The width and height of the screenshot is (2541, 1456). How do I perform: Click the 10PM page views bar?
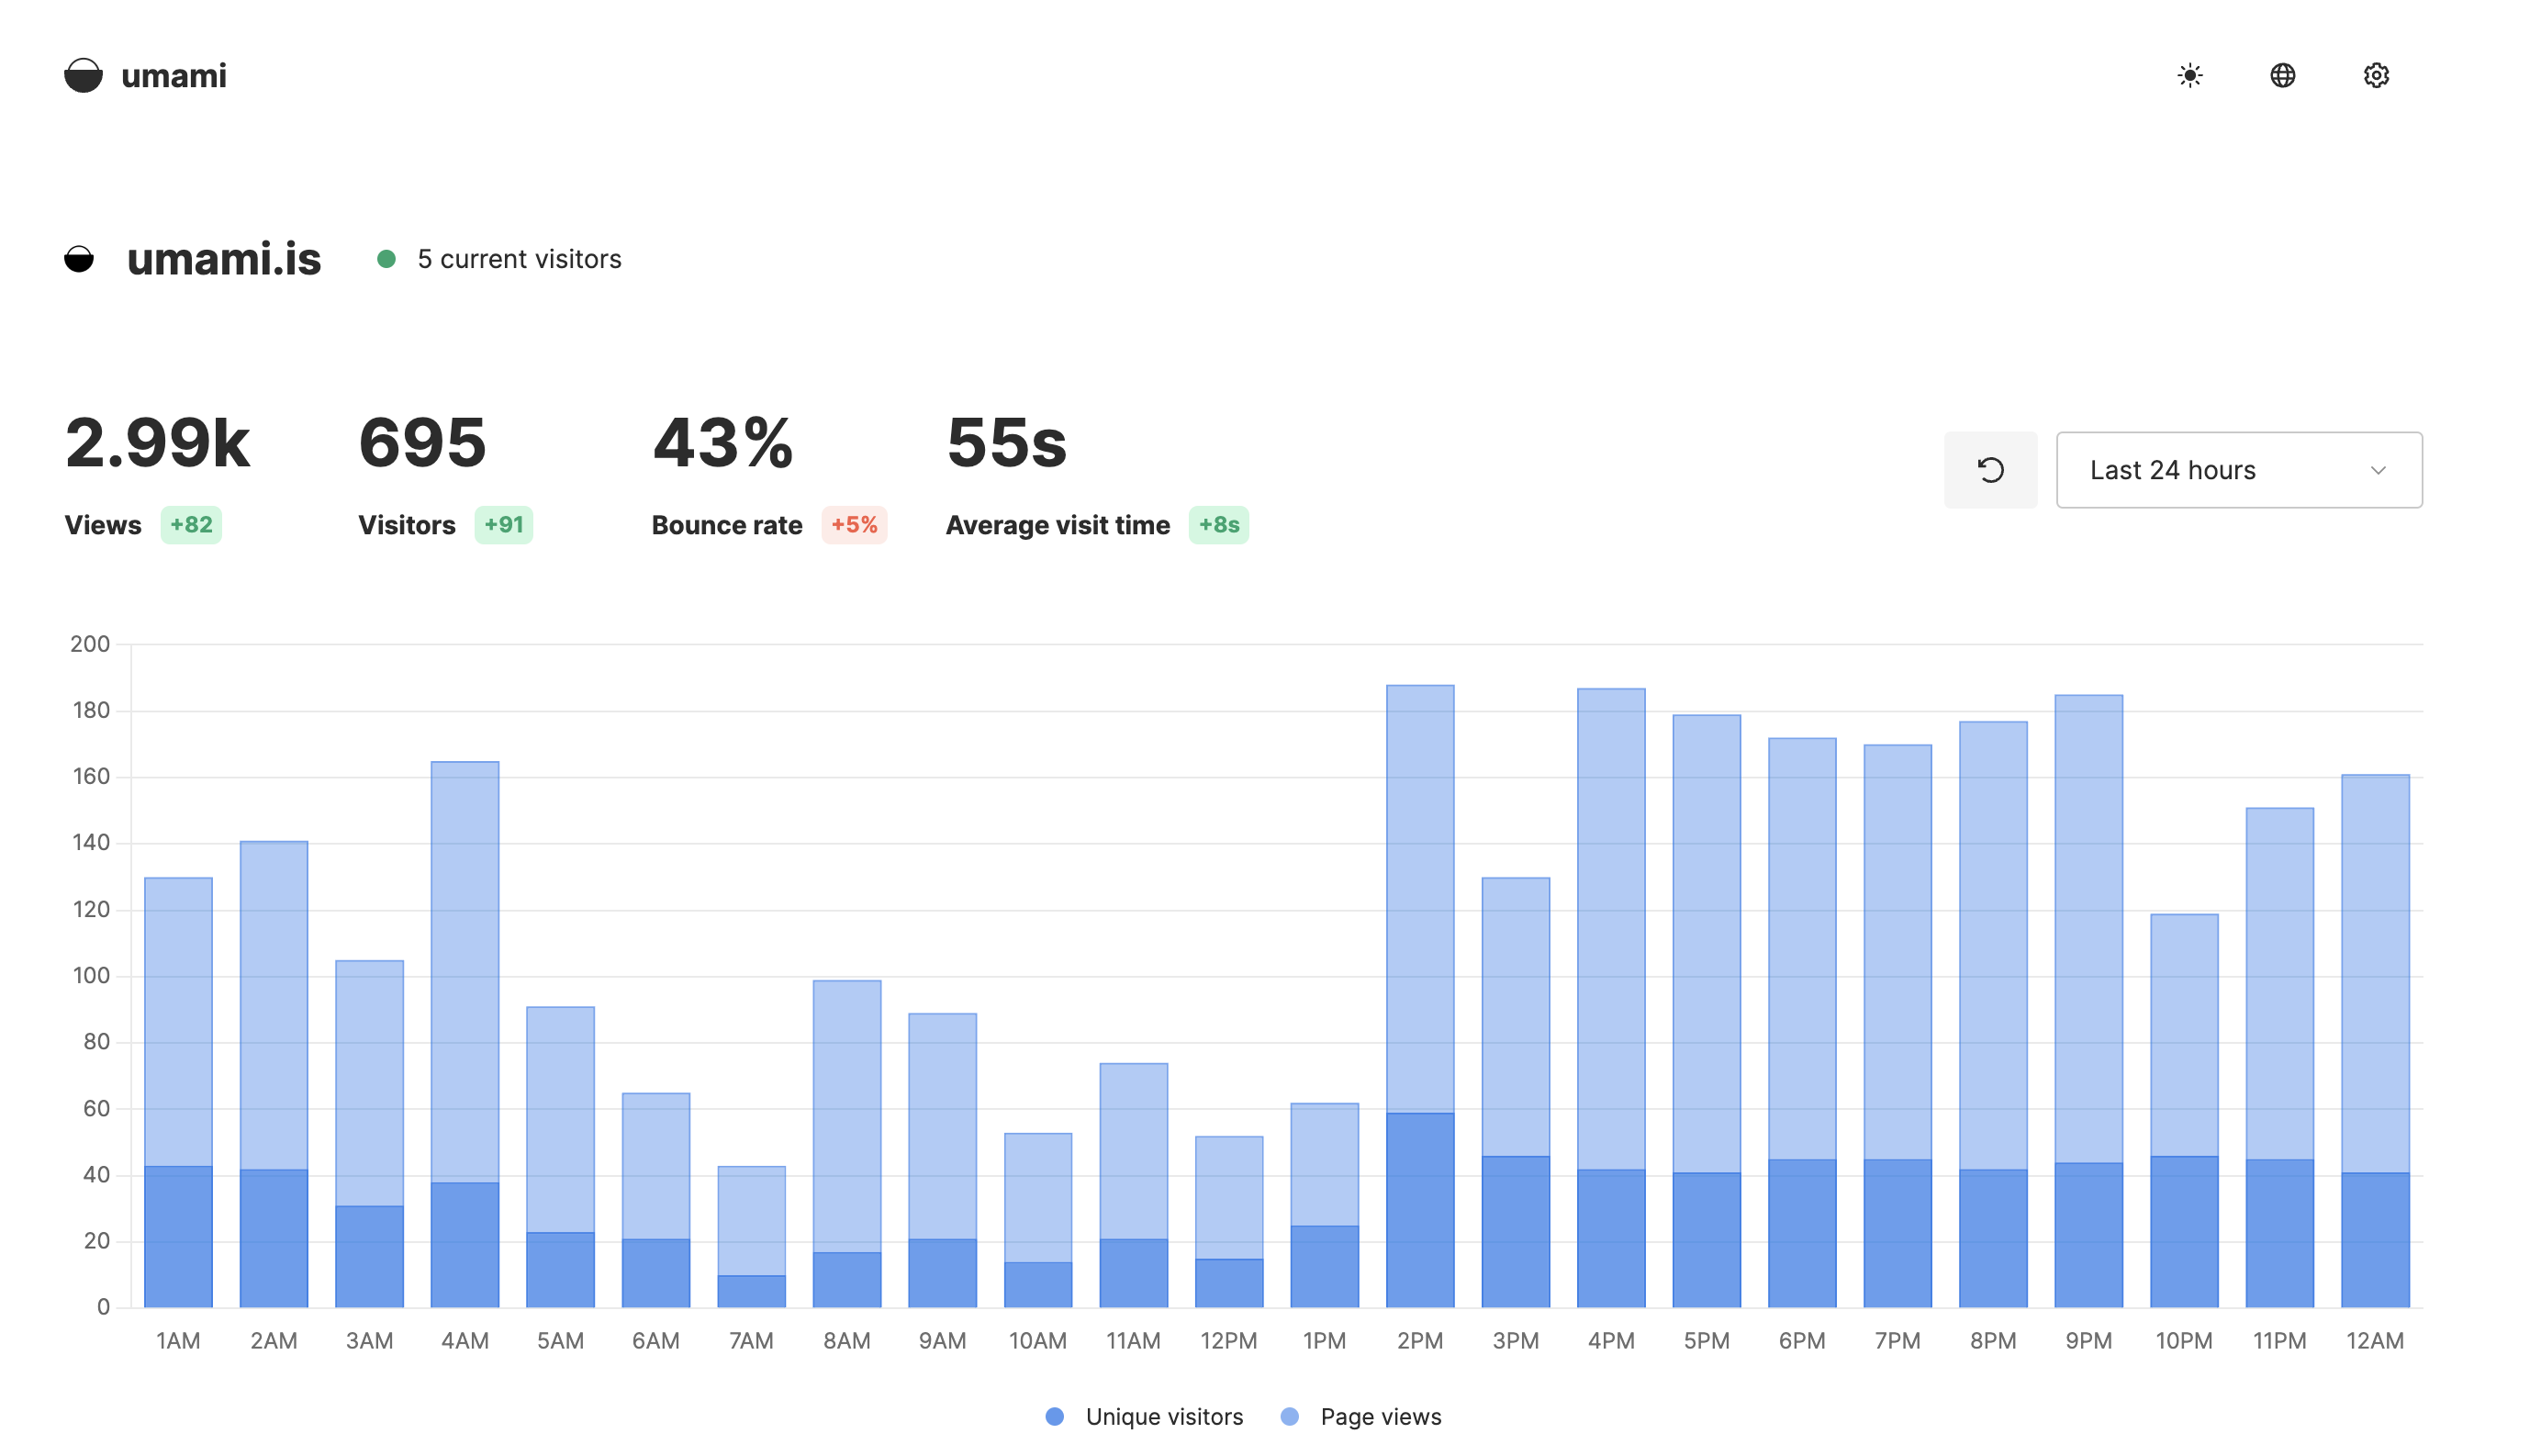pyautogui.click(x=2184, y=1036)
